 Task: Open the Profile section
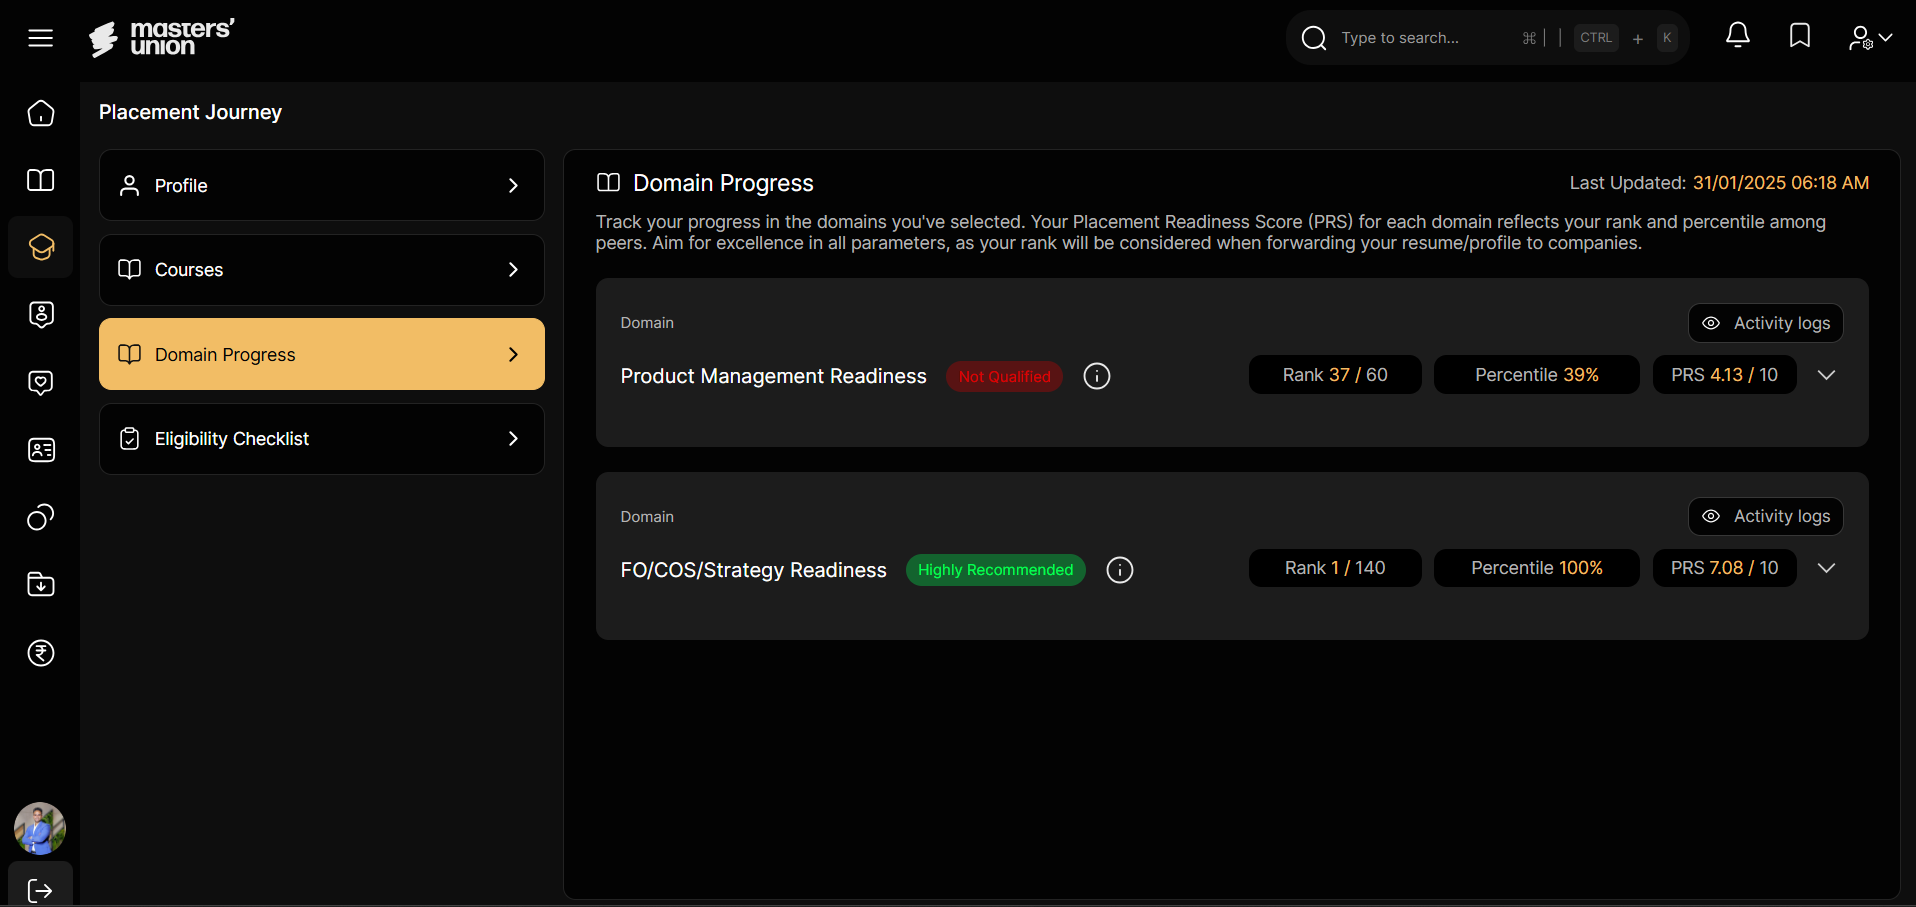pos(321,185)
